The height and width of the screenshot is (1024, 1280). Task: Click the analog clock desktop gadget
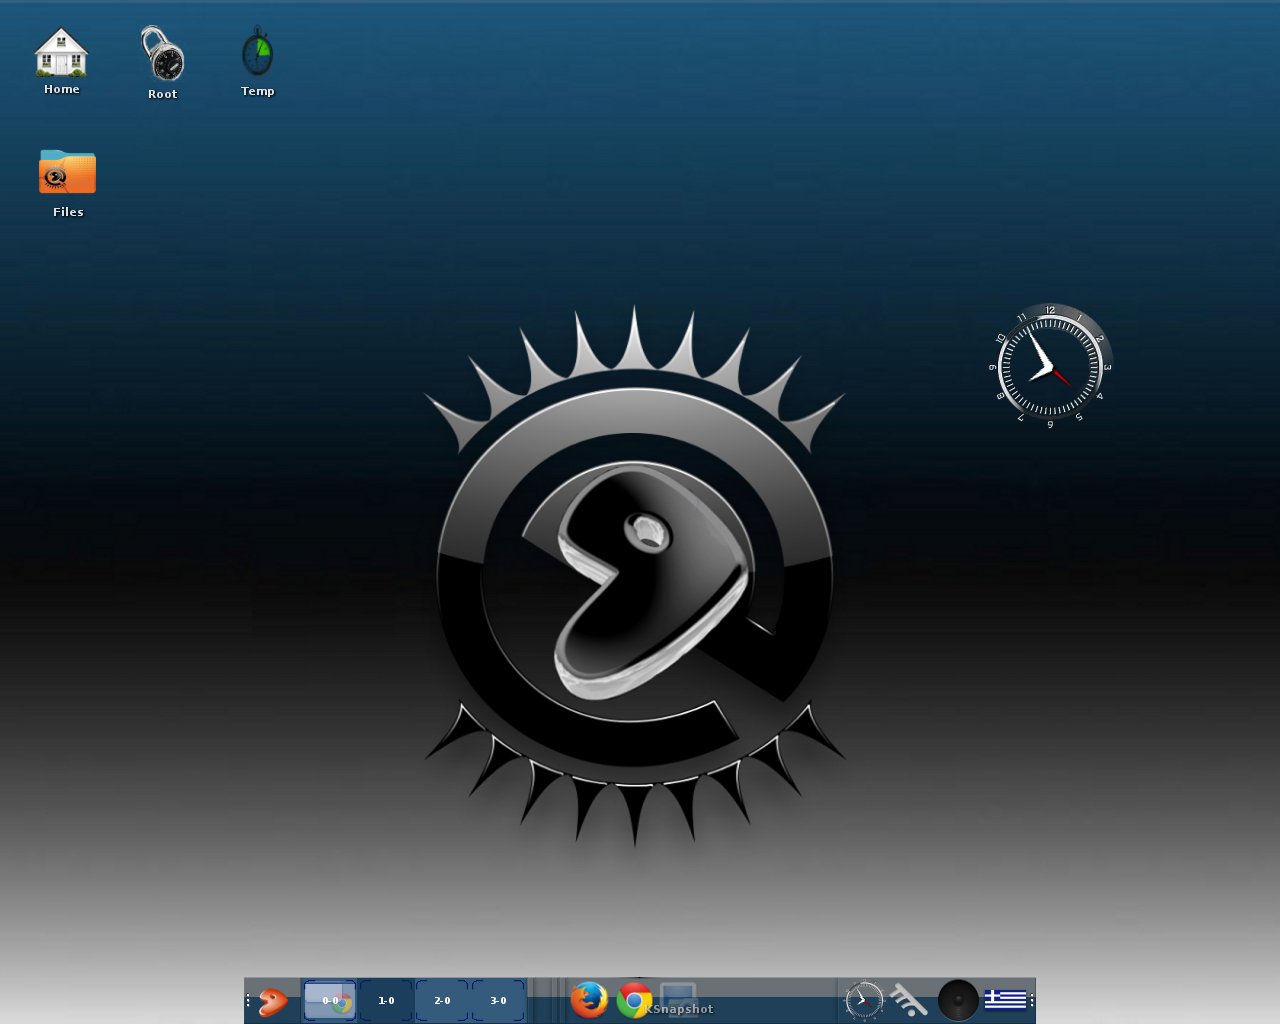pos(1050,367)
